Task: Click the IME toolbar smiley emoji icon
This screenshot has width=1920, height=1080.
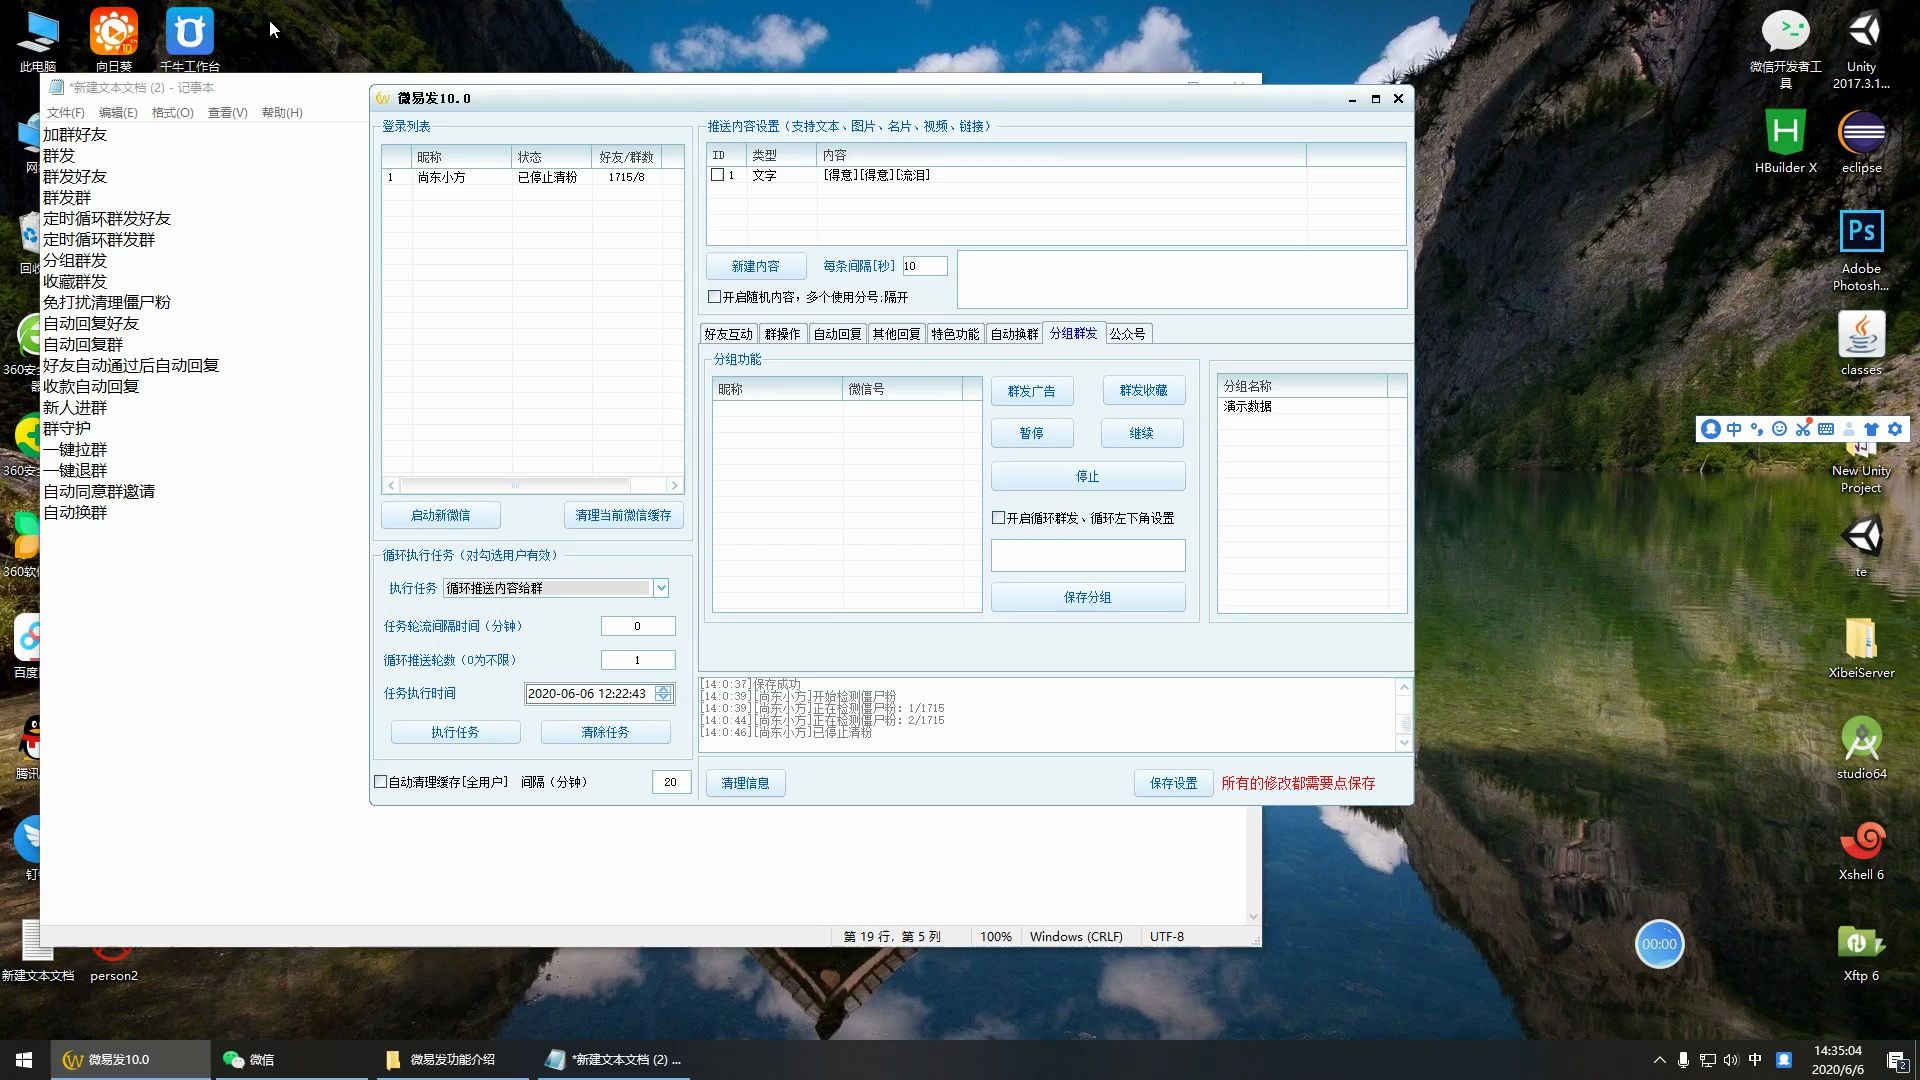Action: (x=1779, y=429)
